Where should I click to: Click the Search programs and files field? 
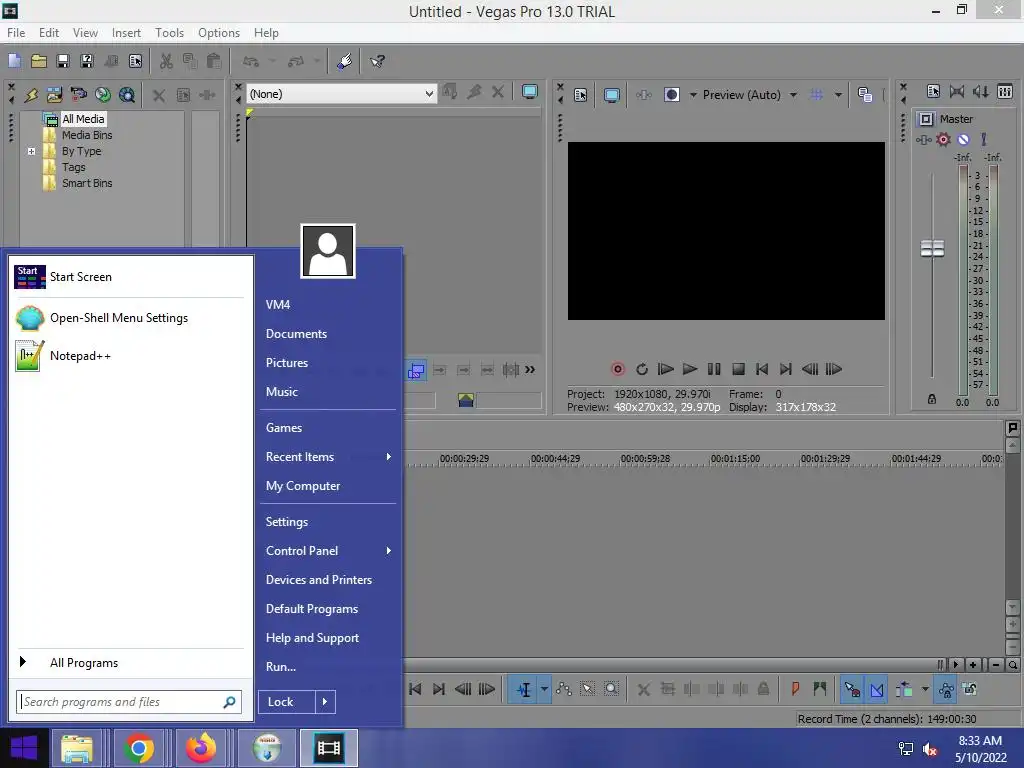click(129, 702)
